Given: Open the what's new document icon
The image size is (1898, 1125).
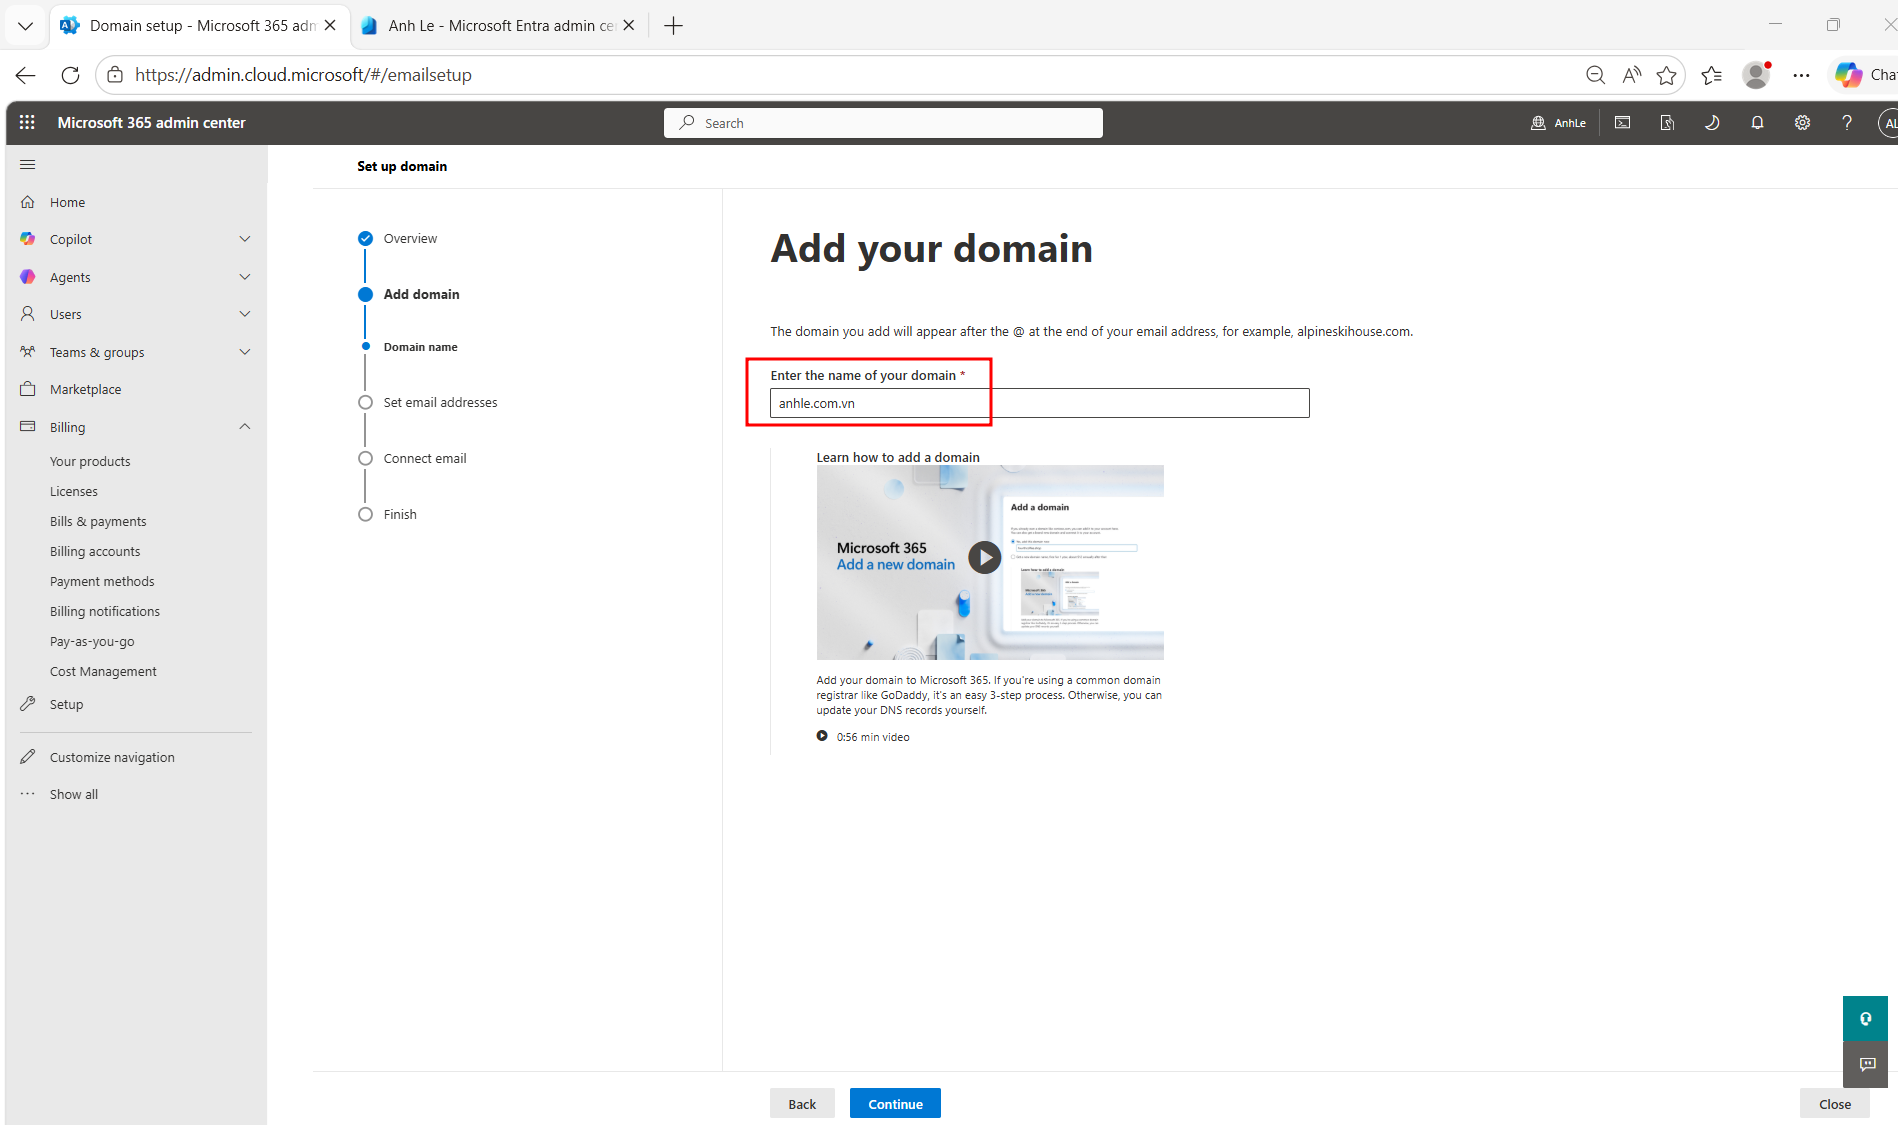Looking at the screenshot, I should tap(1667, 123).
